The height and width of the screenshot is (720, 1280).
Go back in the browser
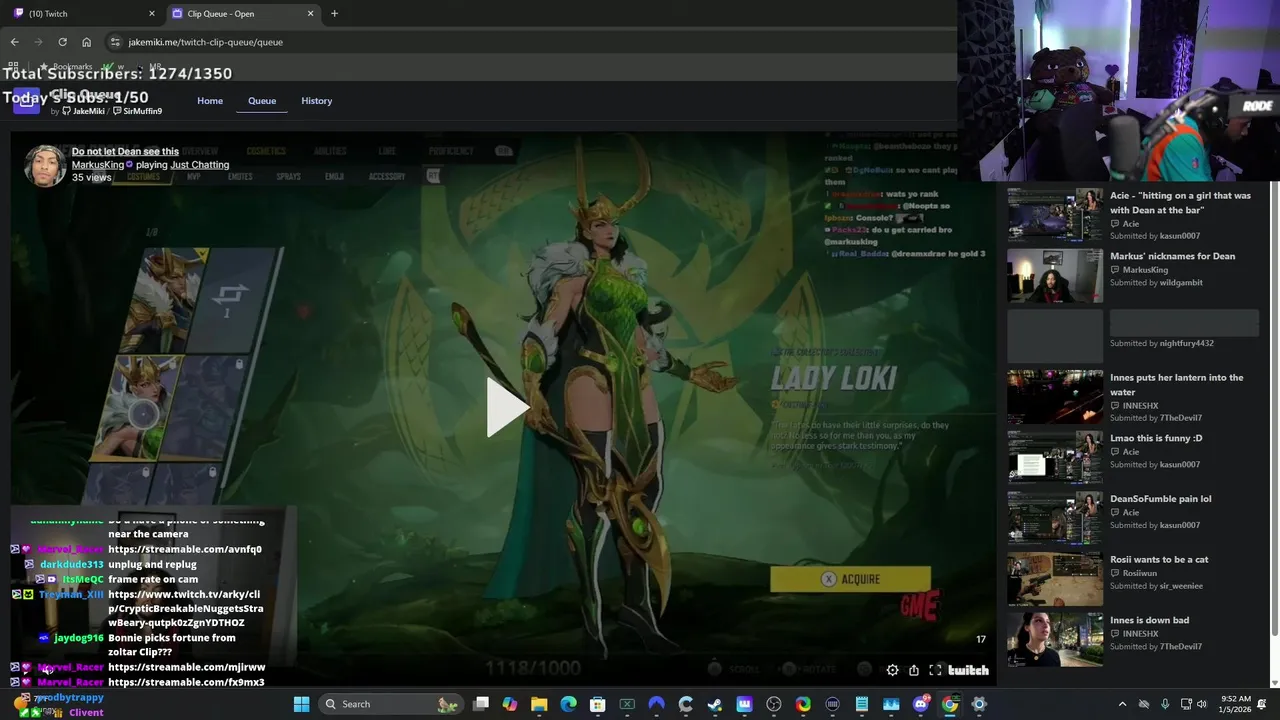tap(14, 42)
